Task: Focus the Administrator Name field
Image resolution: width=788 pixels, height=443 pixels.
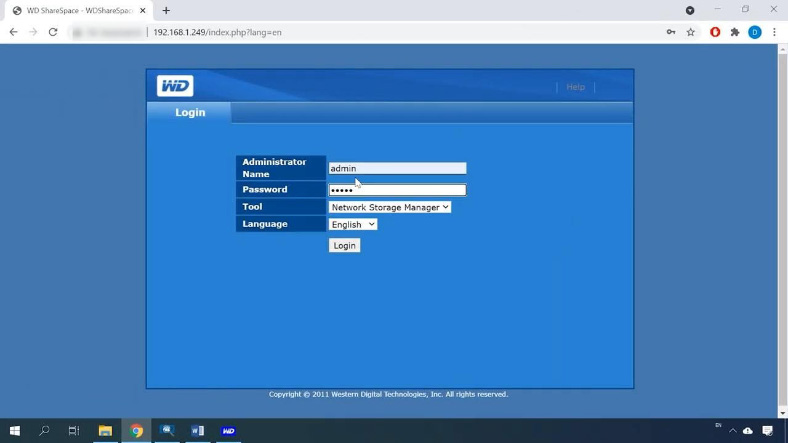Action: pyautogui.click(x=397, y=168)
